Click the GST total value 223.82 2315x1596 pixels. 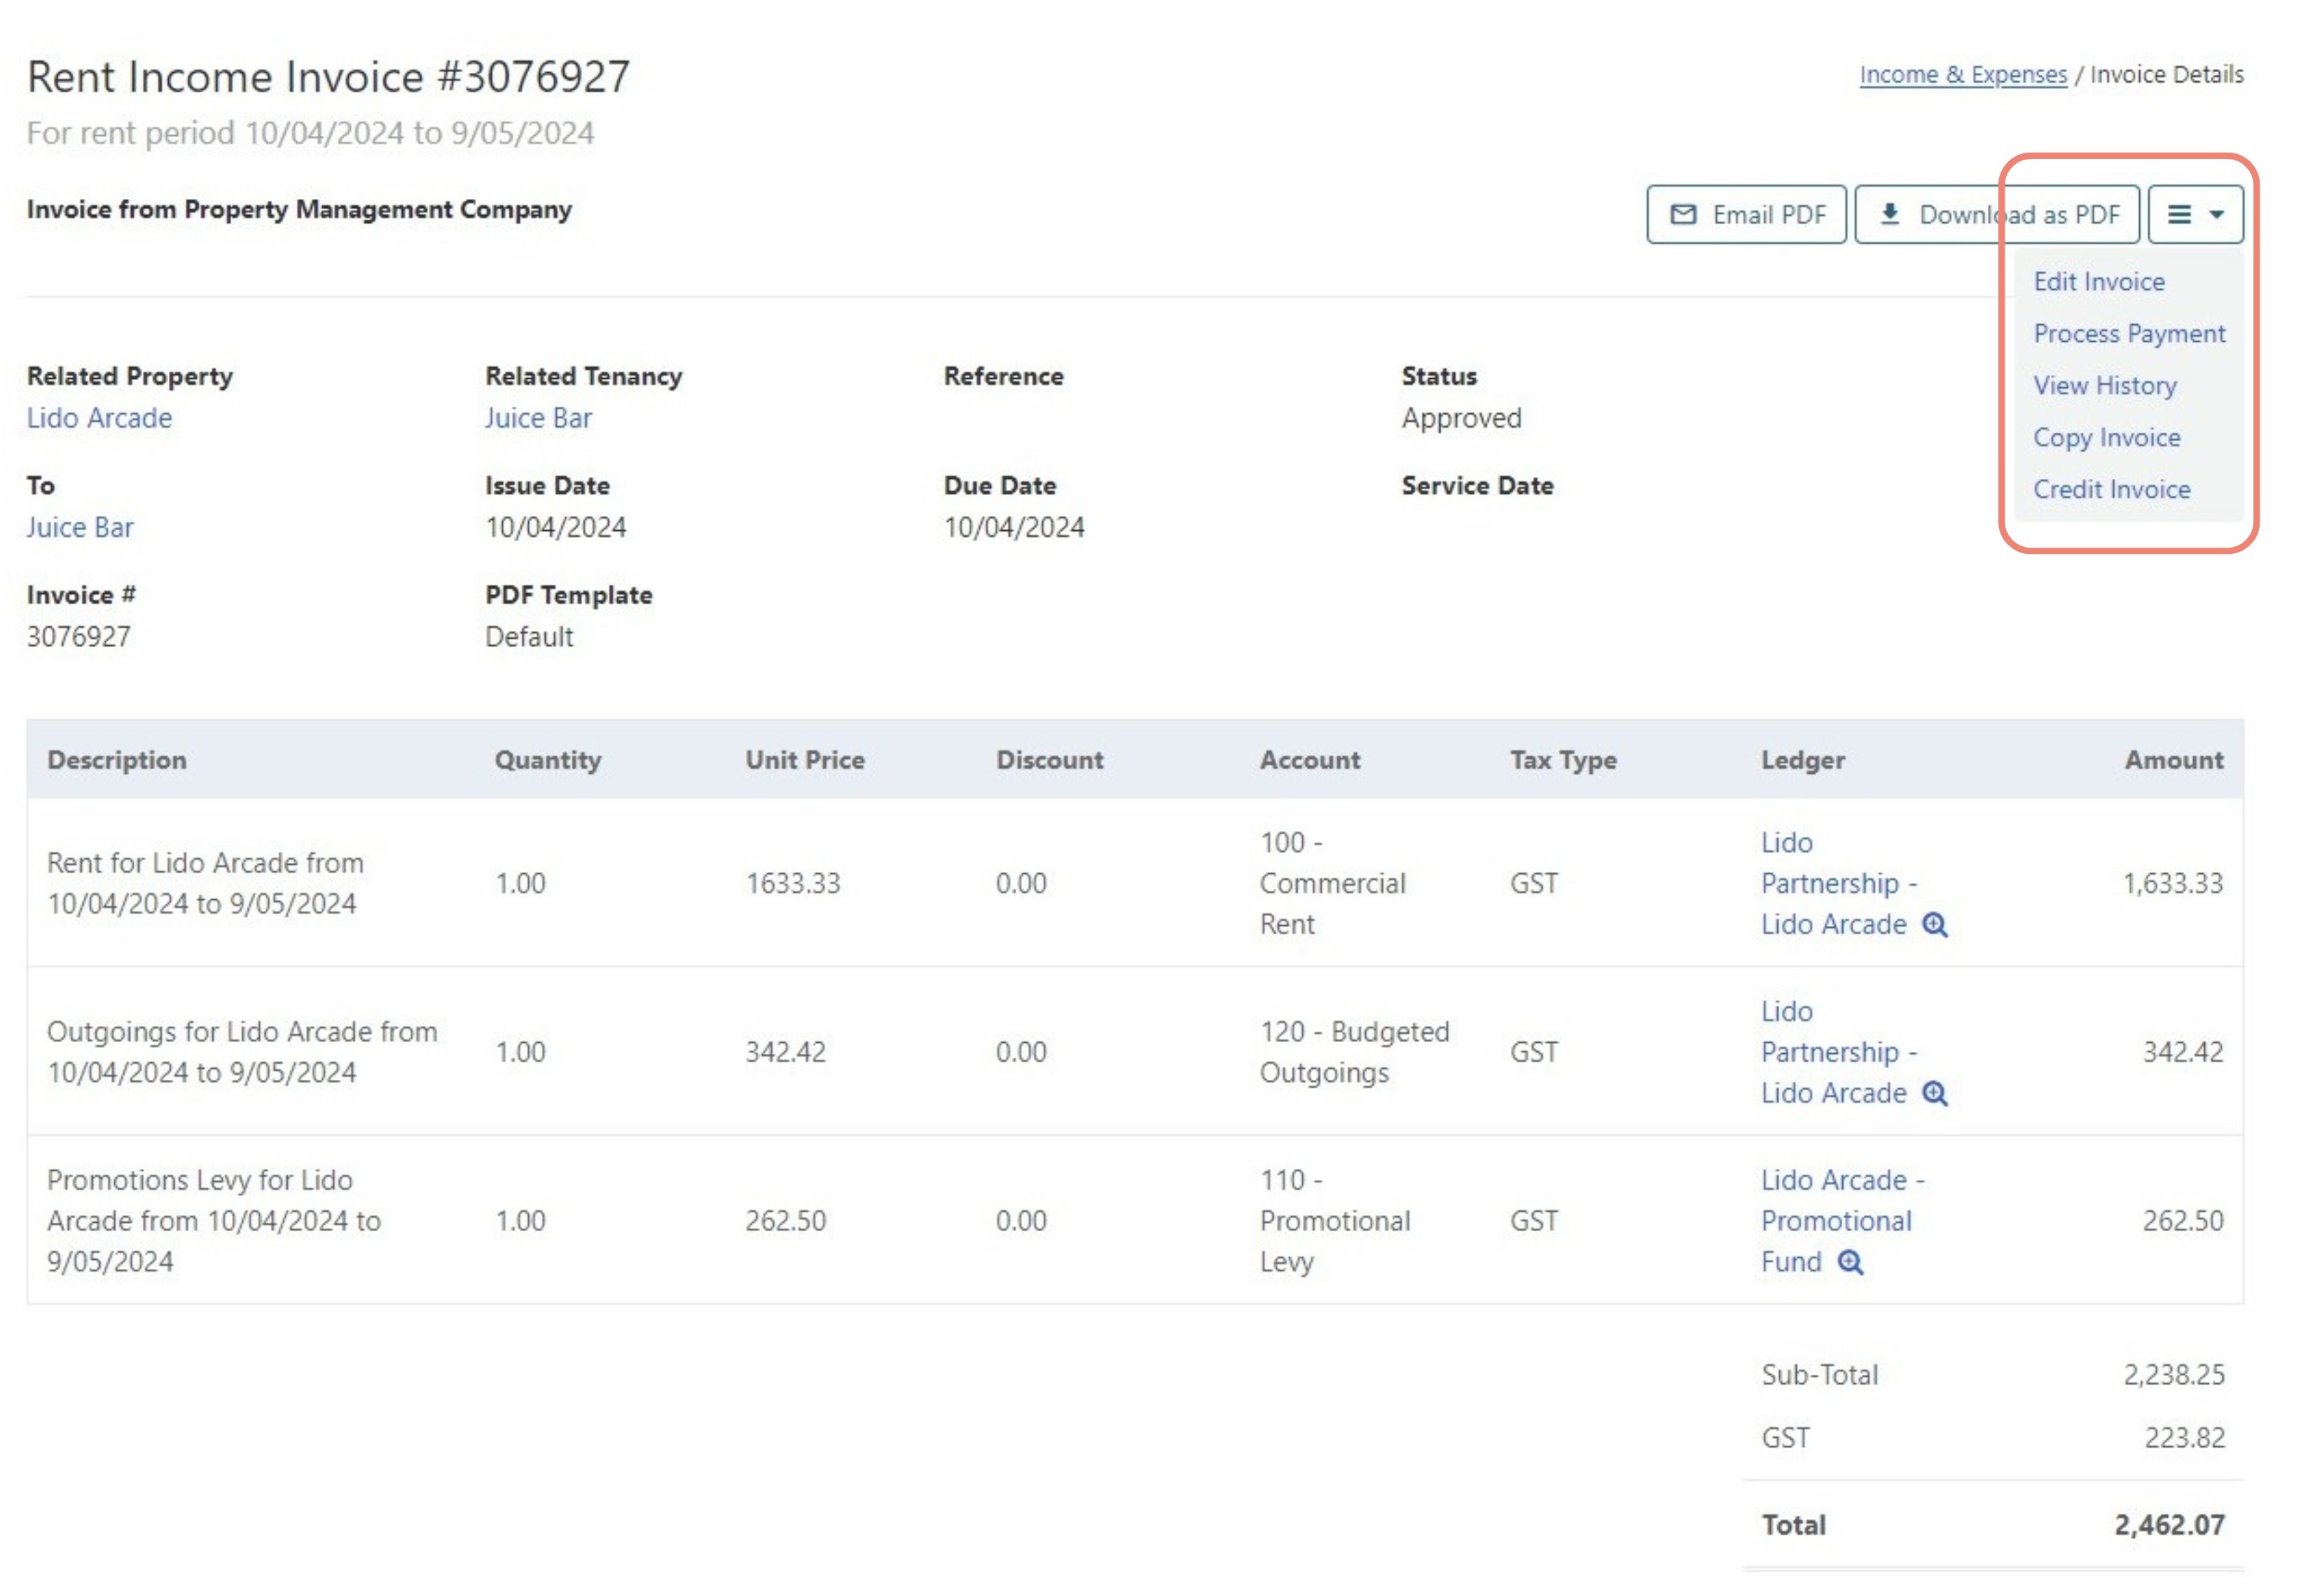(x=2184, y=1439)
